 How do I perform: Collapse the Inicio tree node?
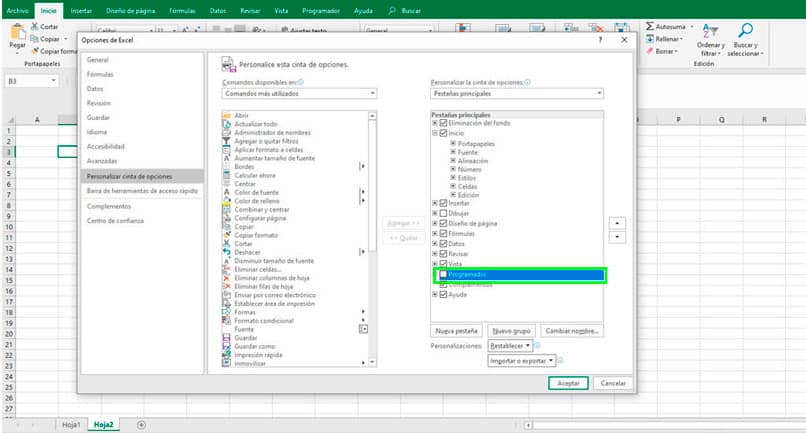pos(435,133)
